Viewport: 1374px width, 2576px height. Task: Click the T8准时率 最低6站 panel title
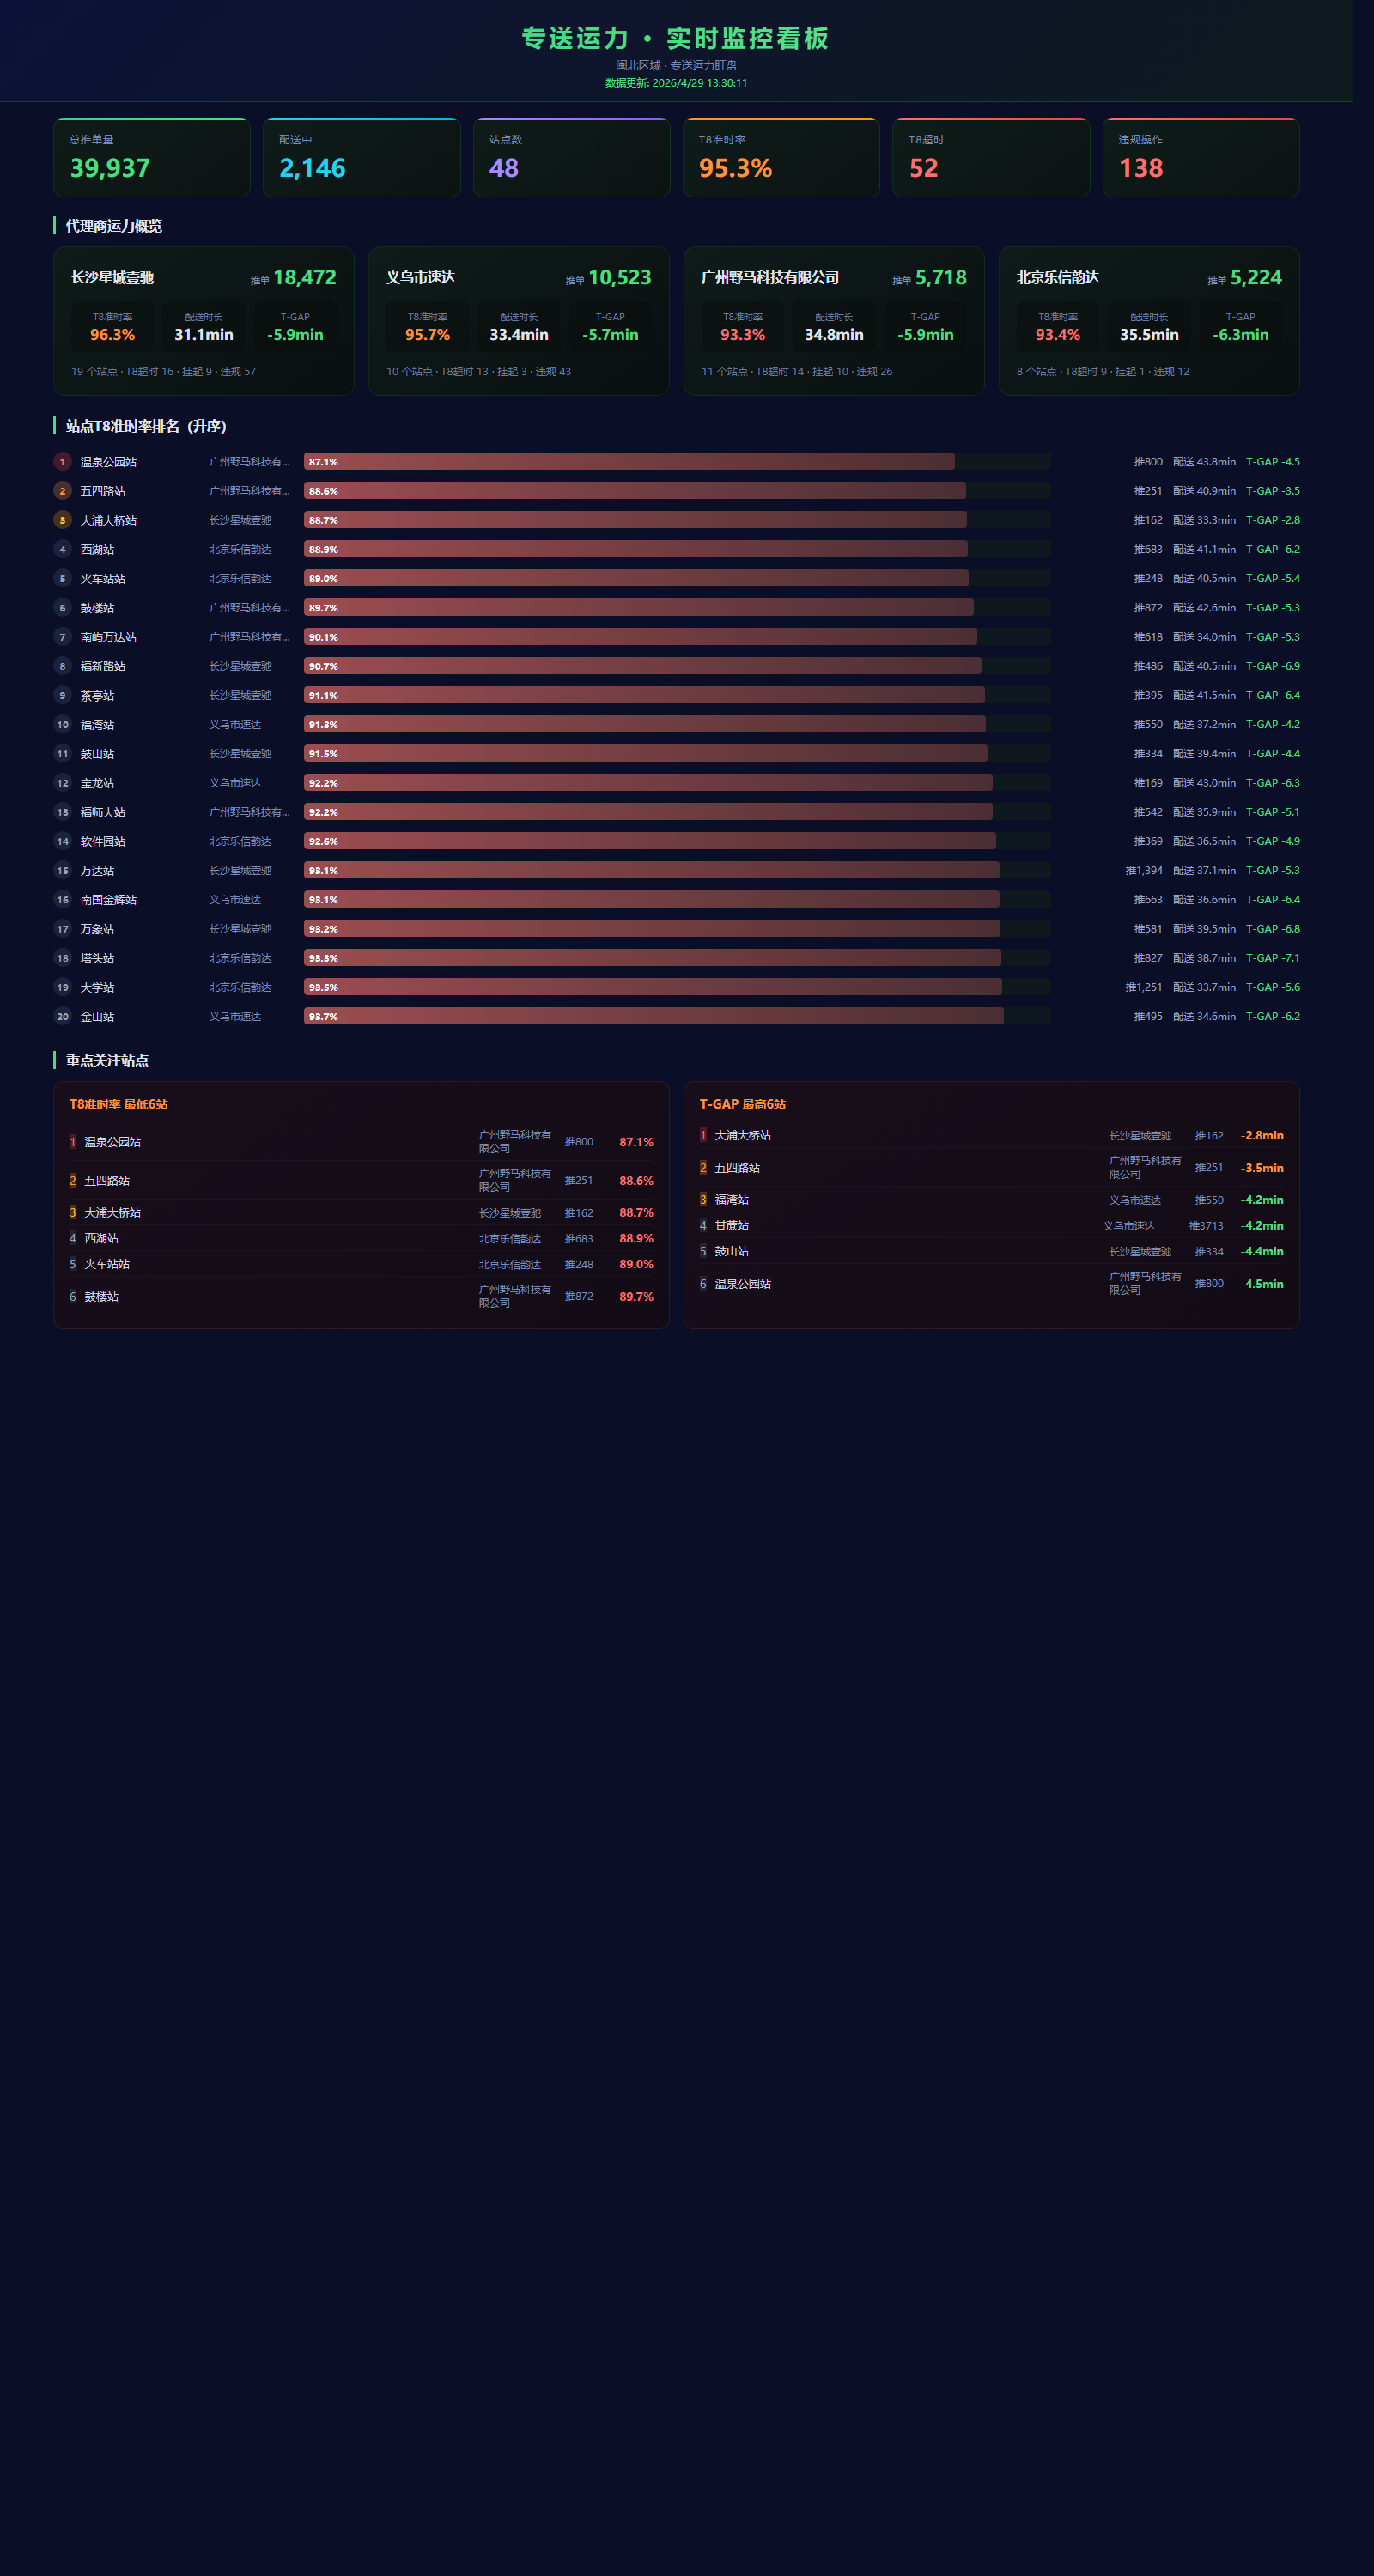(x=118, y=1104)
